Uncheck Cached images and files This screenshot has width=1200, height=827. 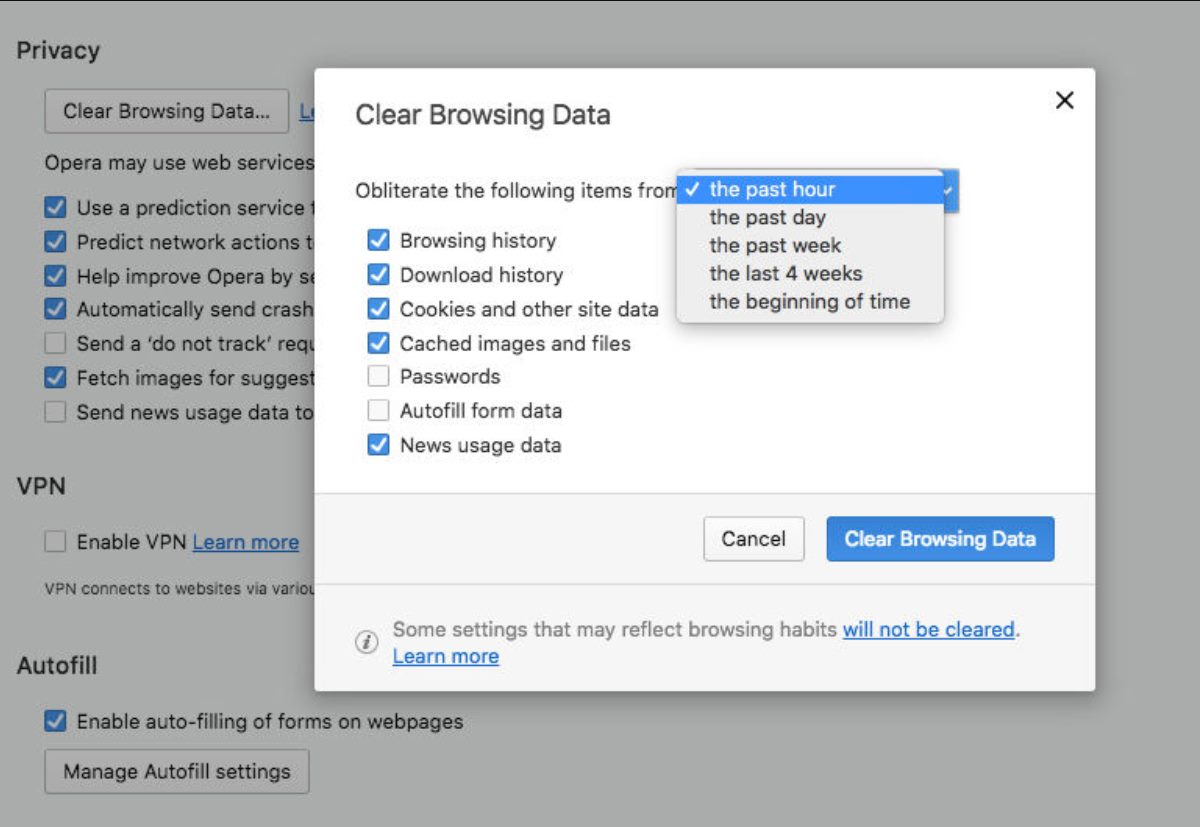[x=378, y=343]
